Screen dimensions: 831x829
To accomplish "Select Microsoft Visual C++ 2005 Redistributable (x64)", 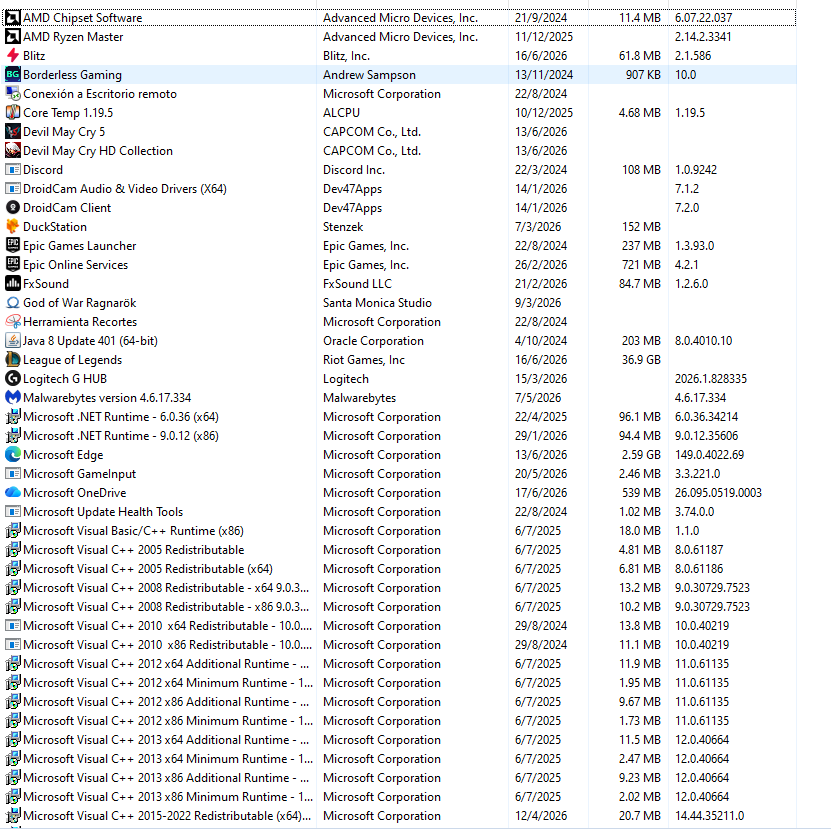I will 400,569.
